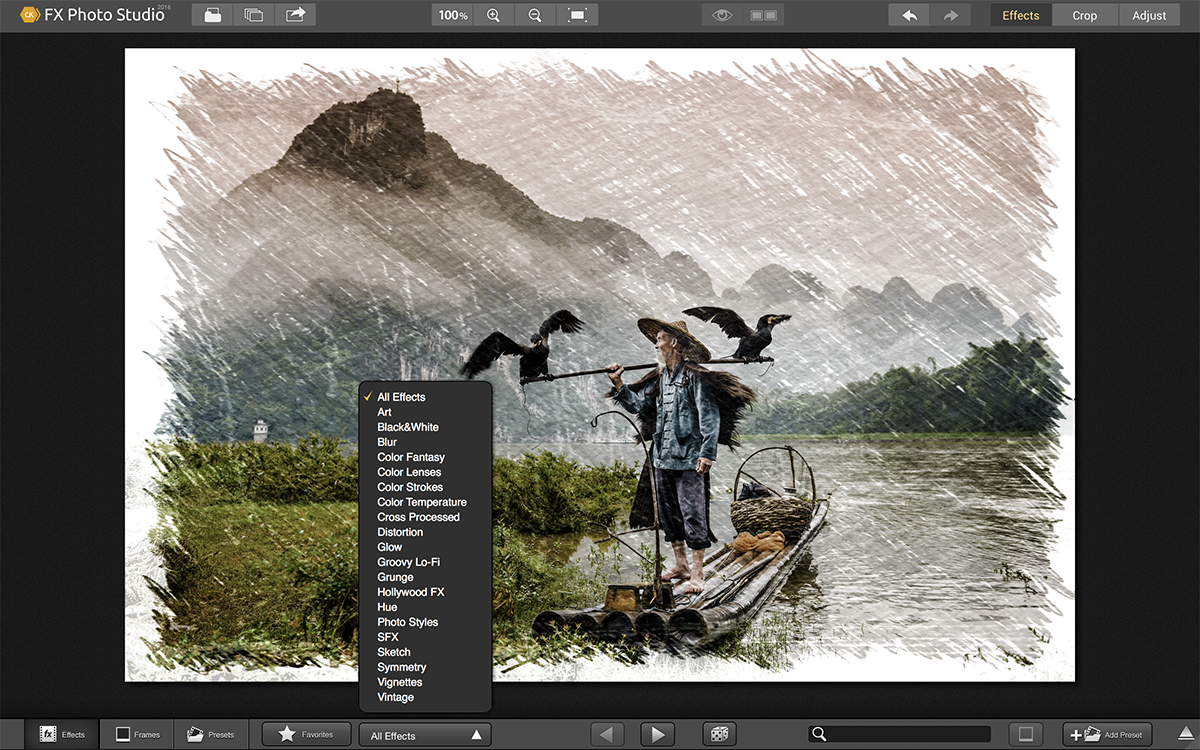The width and height of the screenshot is (1200, 750).
Task: Click the share/export icon
Action: click(295, 15)
